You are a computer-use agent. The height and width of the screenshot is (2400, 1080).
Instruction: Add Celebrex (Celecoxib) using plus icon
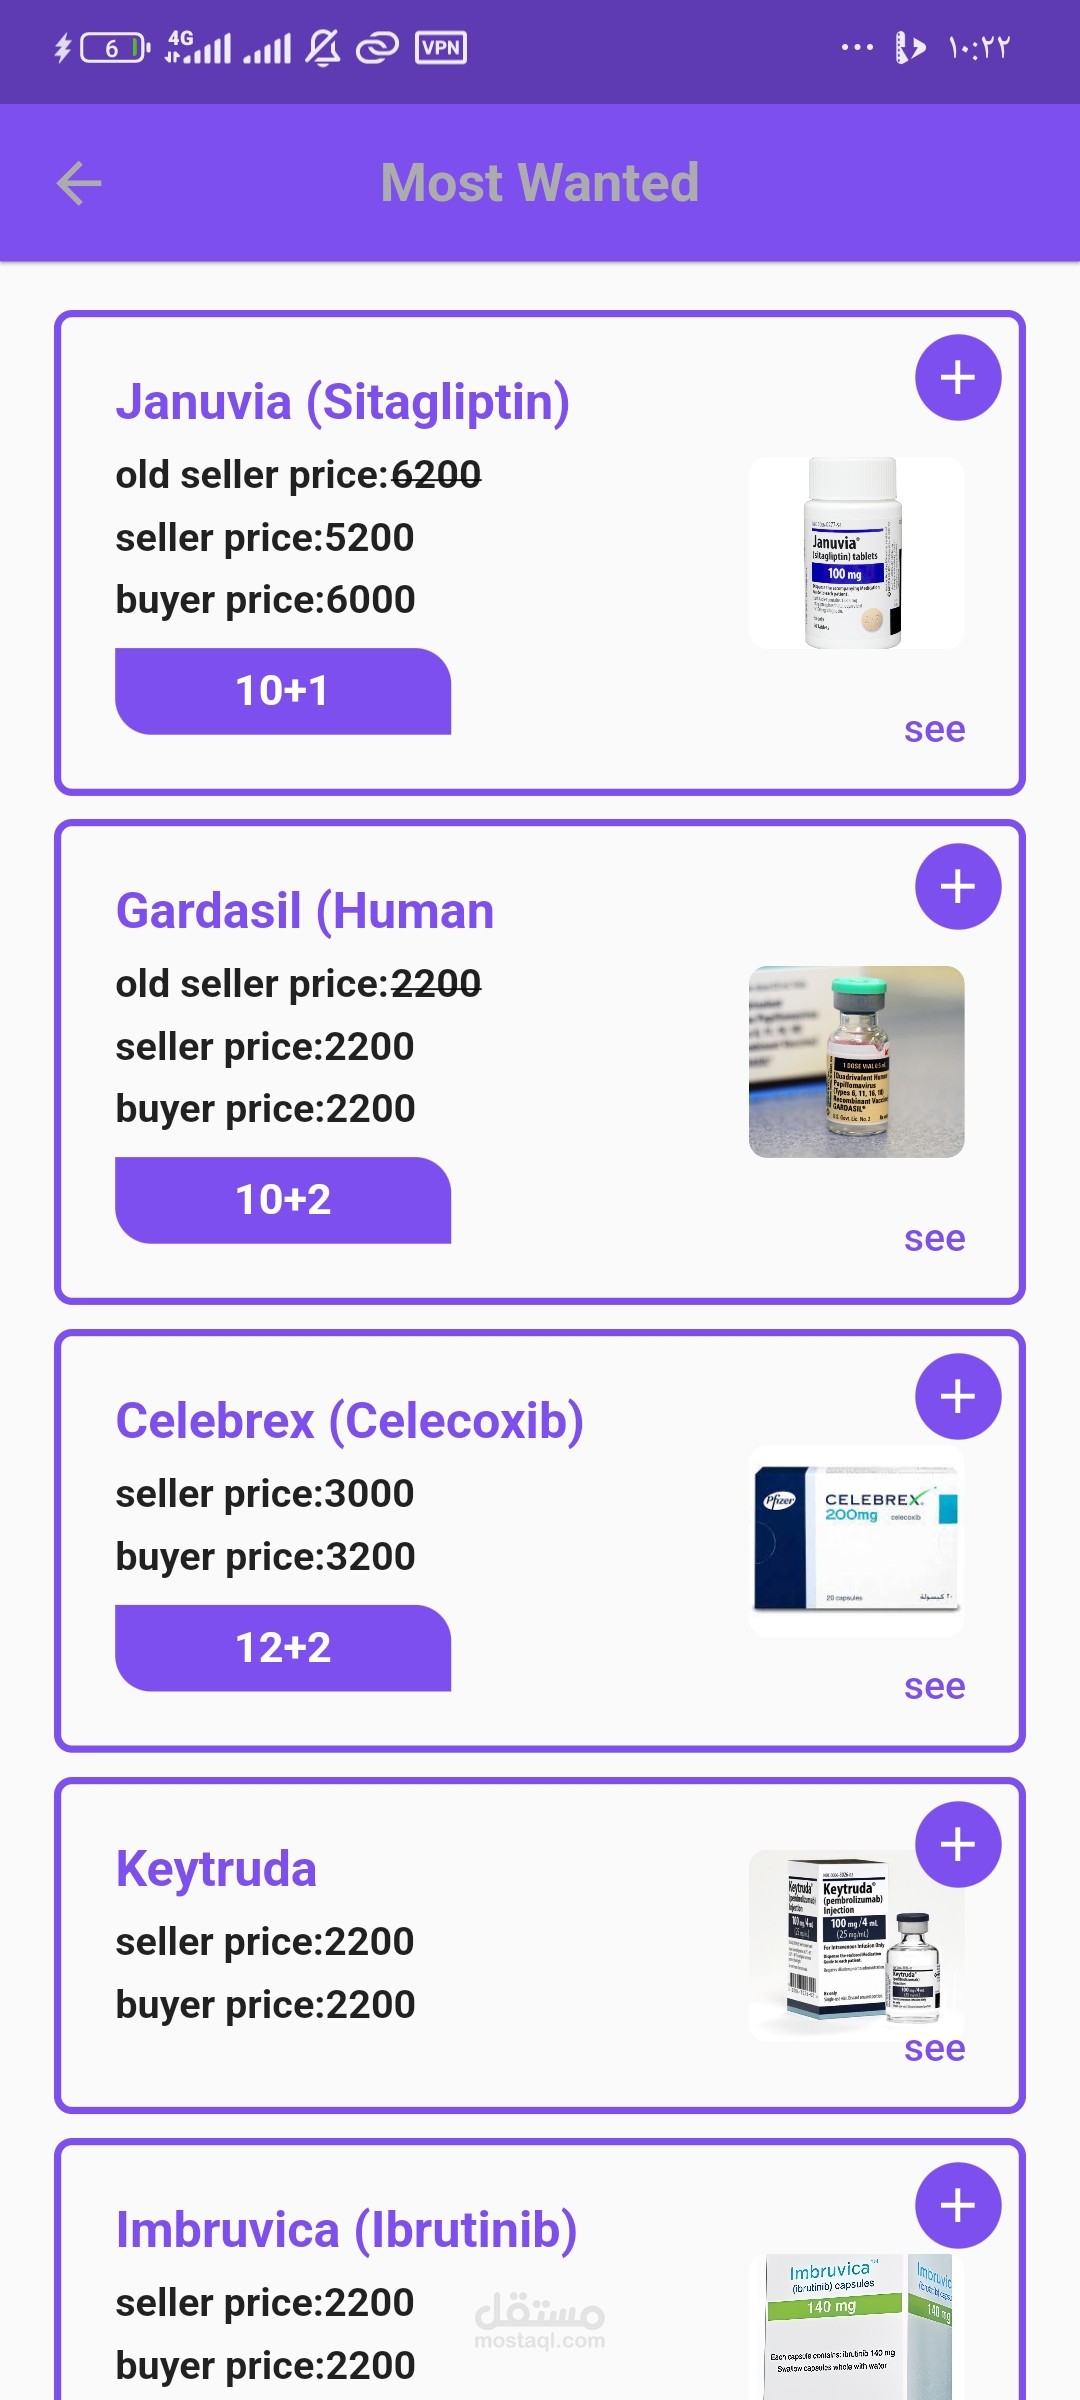click(x=957, y=1397)
